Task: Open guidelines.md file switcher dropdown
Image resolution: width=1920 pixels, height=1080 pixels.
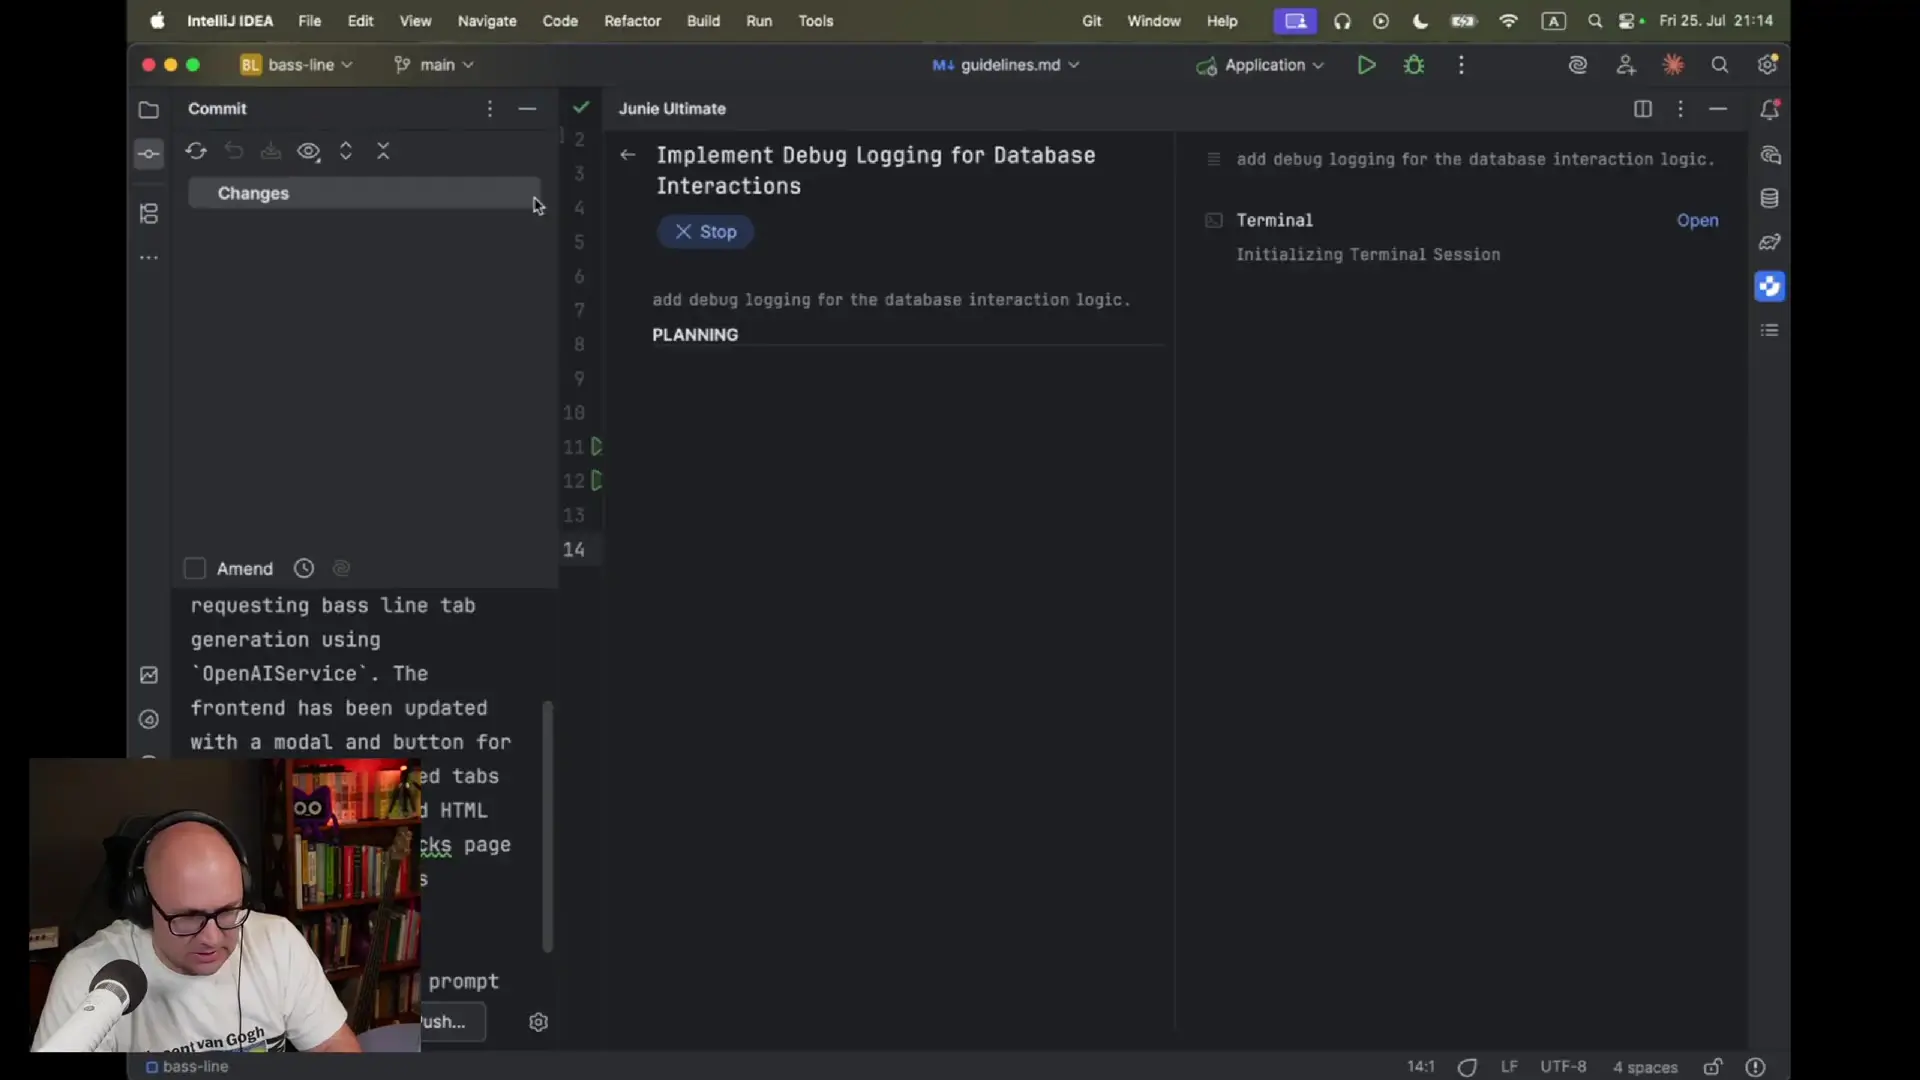Action: 1006,65
